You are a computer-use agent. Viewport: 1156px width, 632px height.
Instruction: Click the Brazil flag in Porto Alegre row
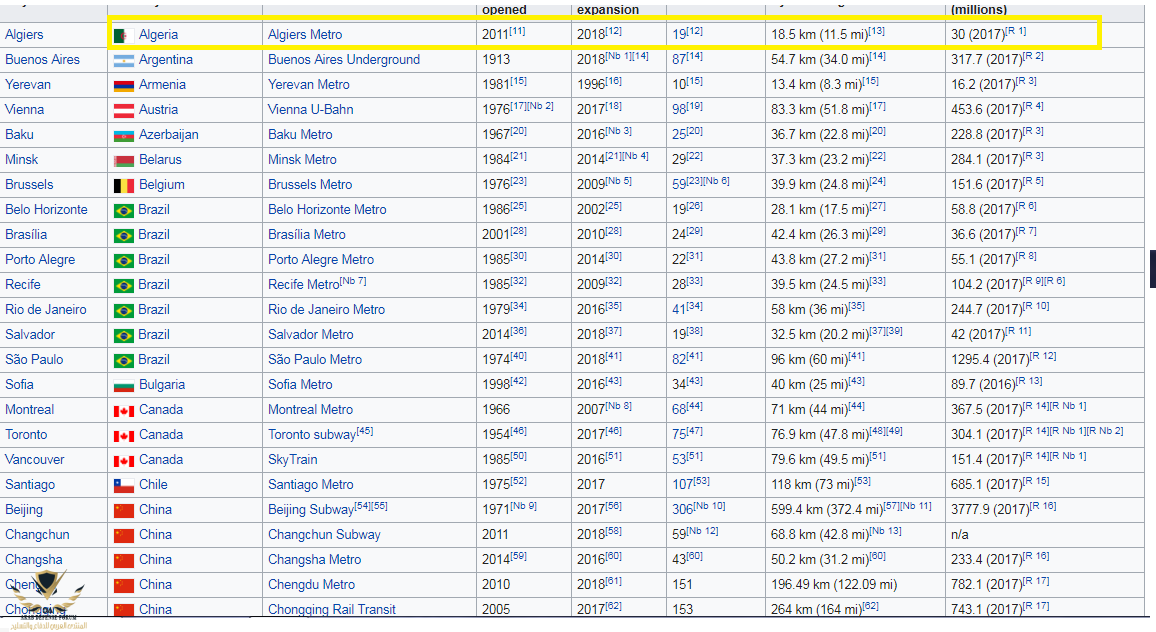click(x=123, y=261)
